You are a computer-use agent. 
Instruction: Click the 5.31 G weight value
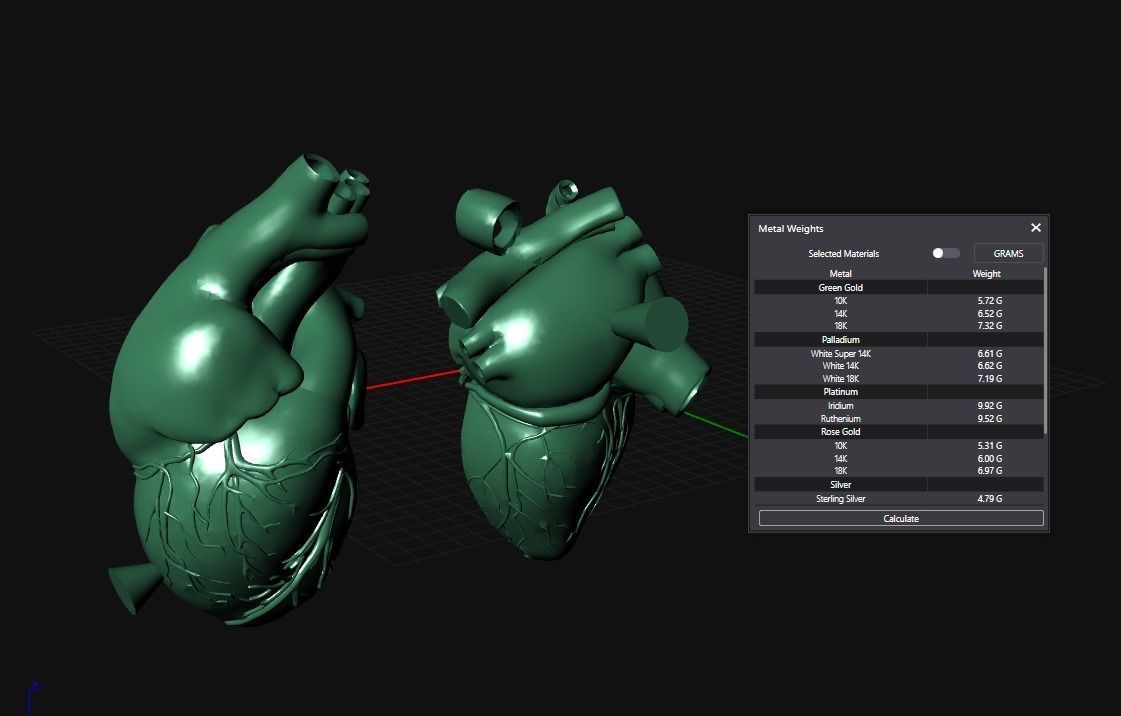(989, 446)
